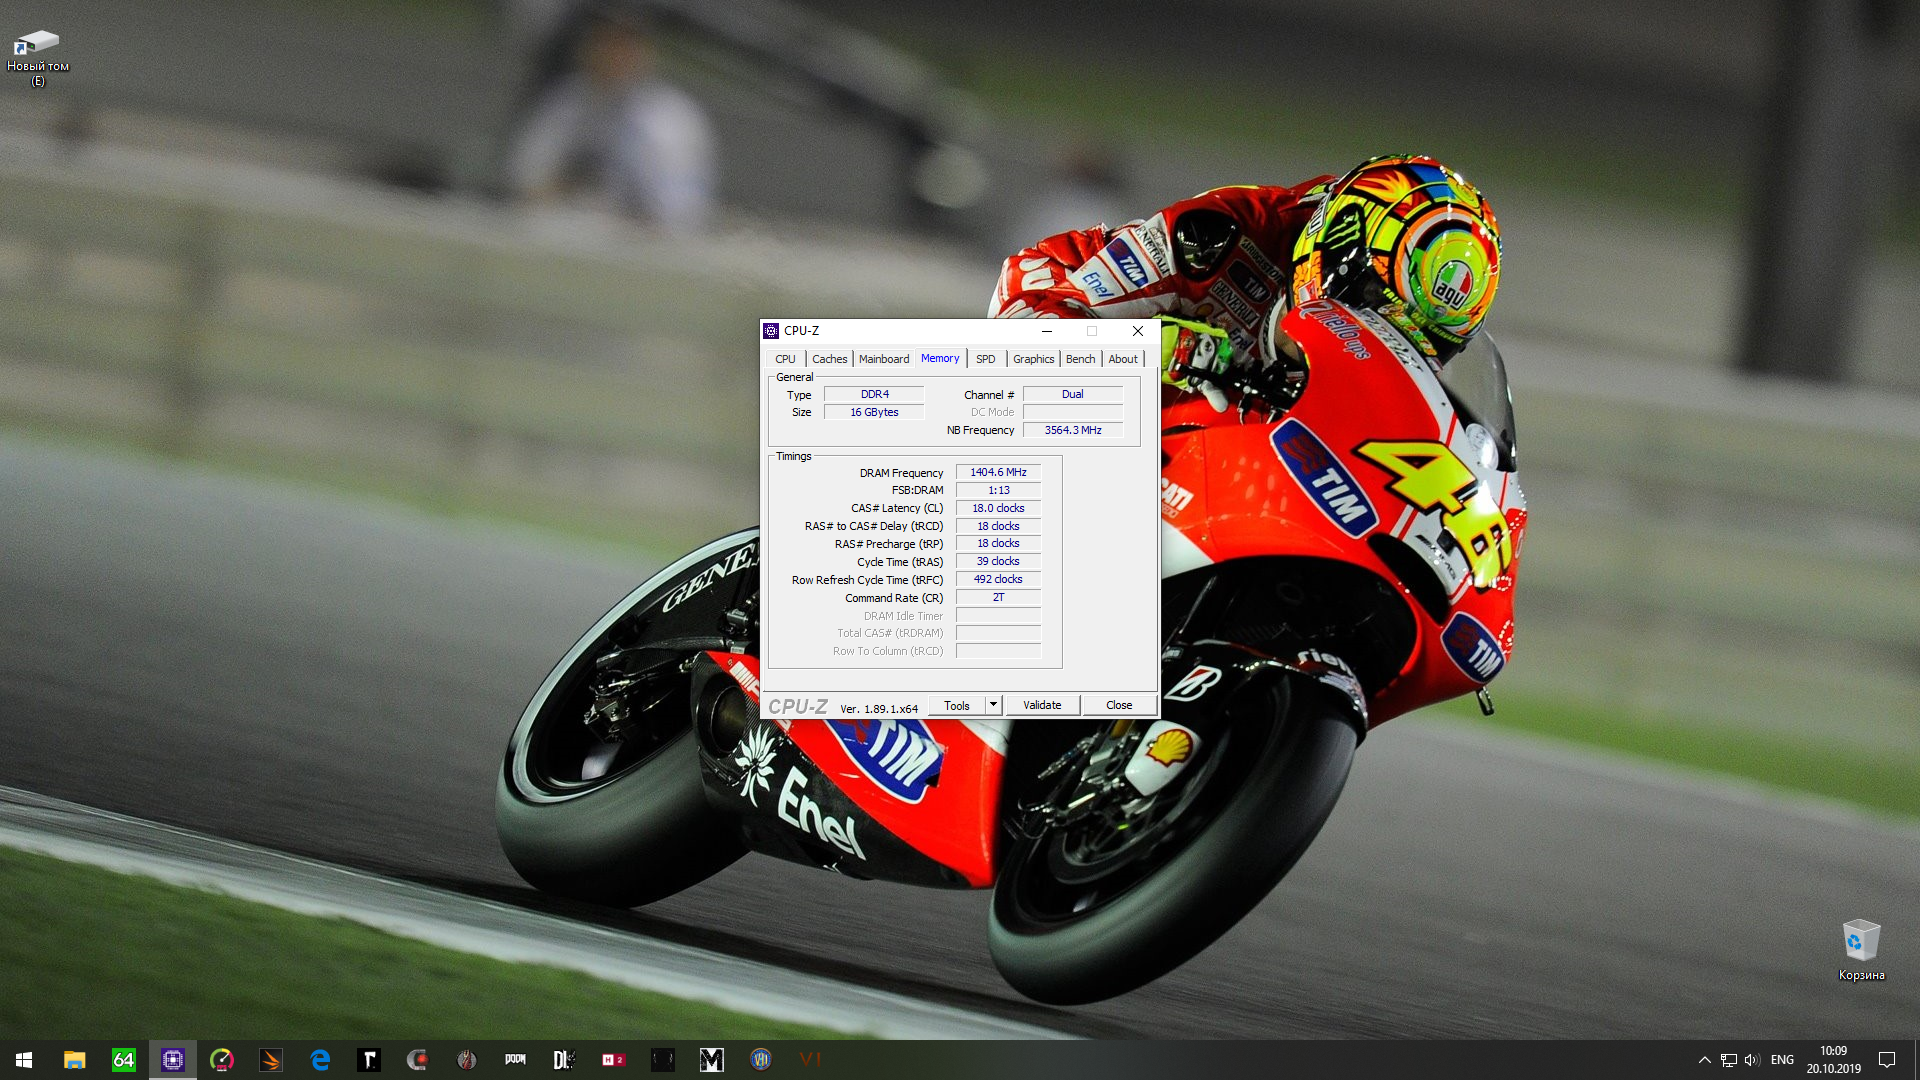This screenshot has height=1080, width=1920.
Task: Click the DRAM Frequency value field
Action: pos(998,472)
